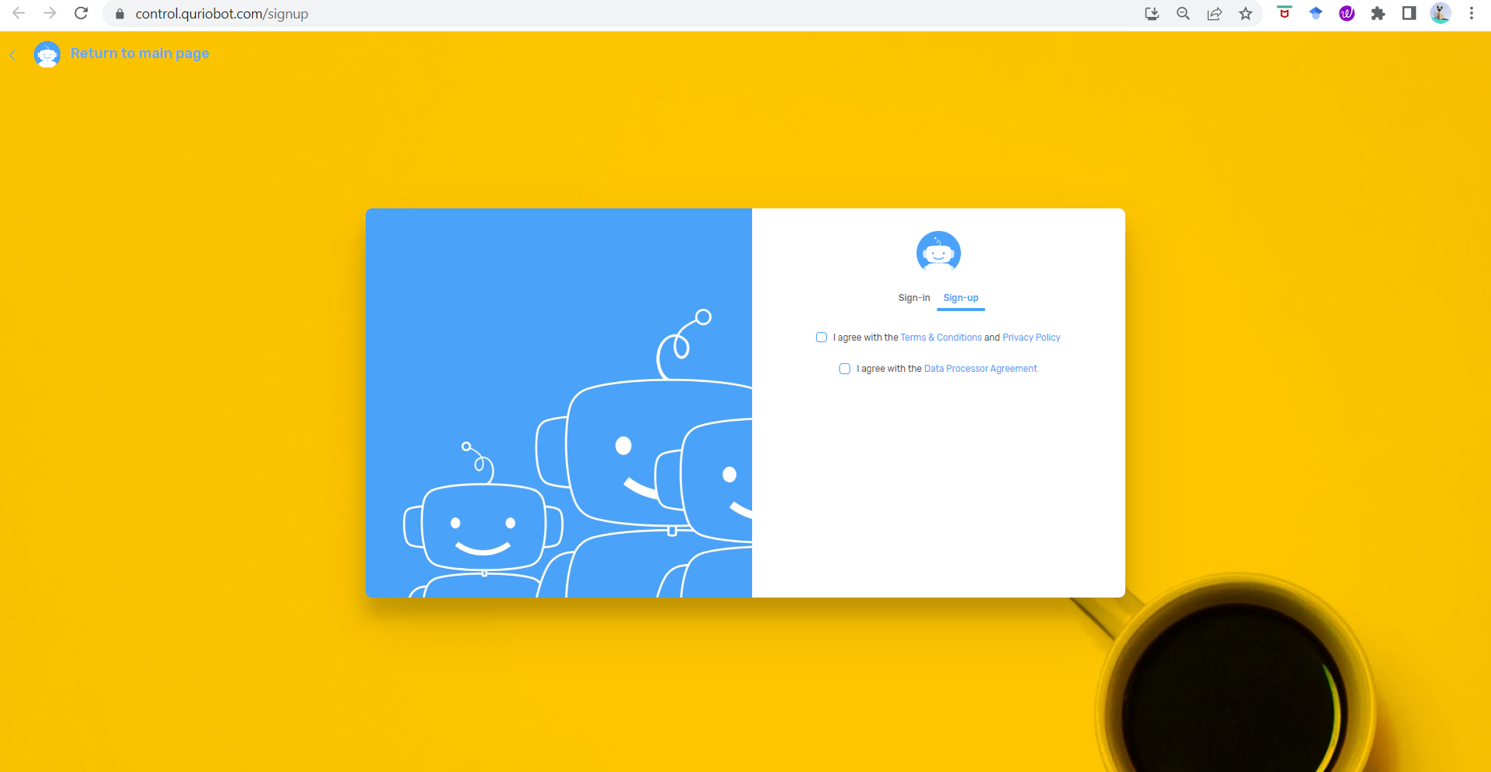Select the Sign-up tab
Image resolution: width=1491 pixels, height=772 pixels.
click(x=960, y=298)
